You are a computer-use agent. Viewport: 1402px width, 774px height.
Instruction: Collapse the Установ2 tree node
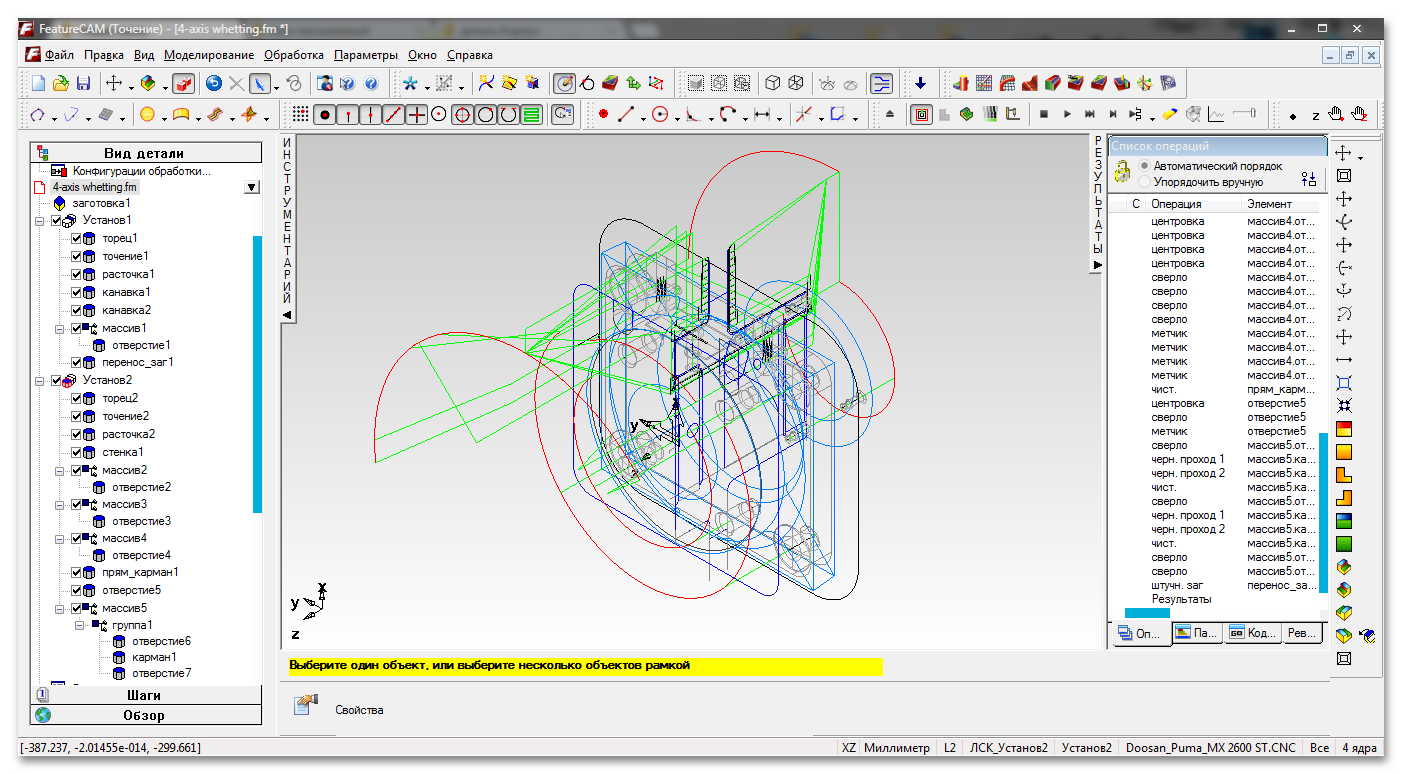point(41,380)
